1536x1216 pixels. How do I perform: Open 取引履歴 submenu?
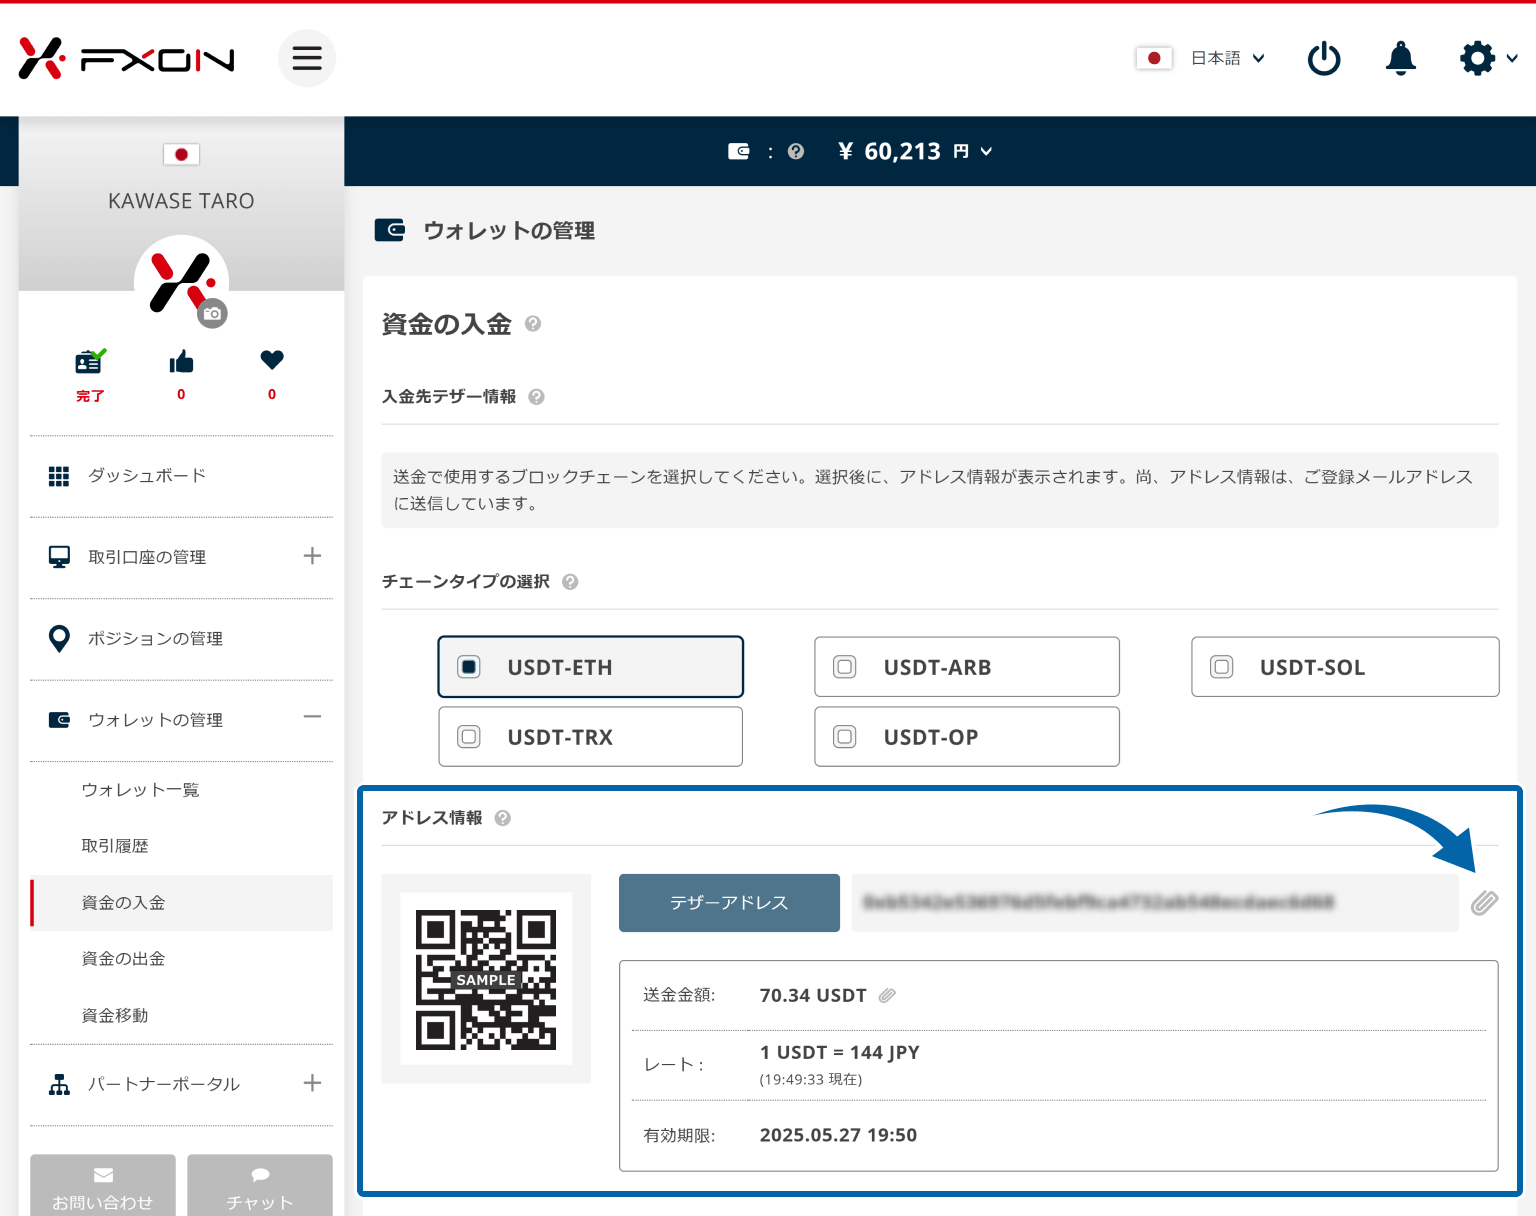[x=115, y=846]
